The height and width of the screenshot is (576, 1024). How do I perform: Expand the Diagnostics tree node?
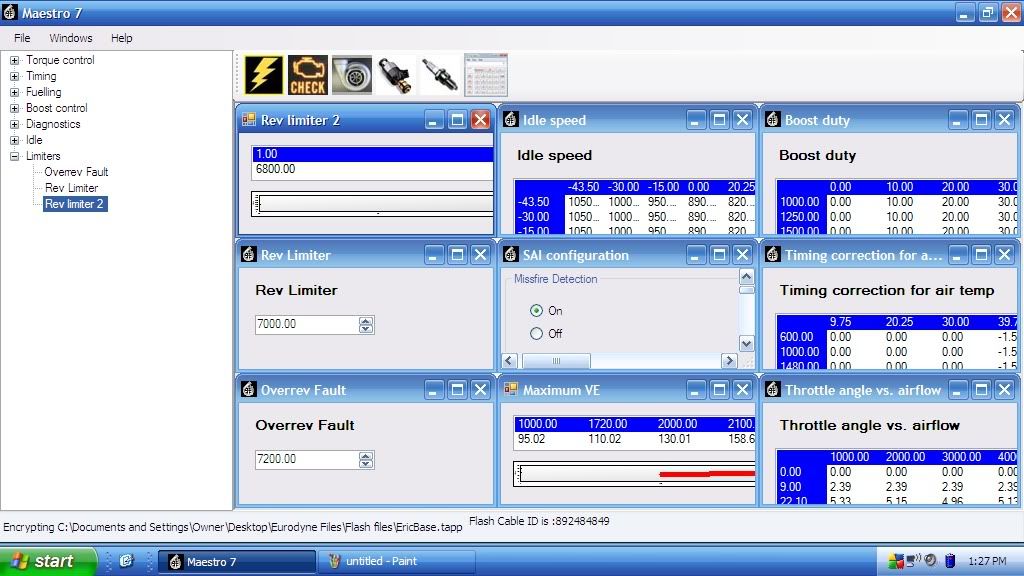(14, 124)
